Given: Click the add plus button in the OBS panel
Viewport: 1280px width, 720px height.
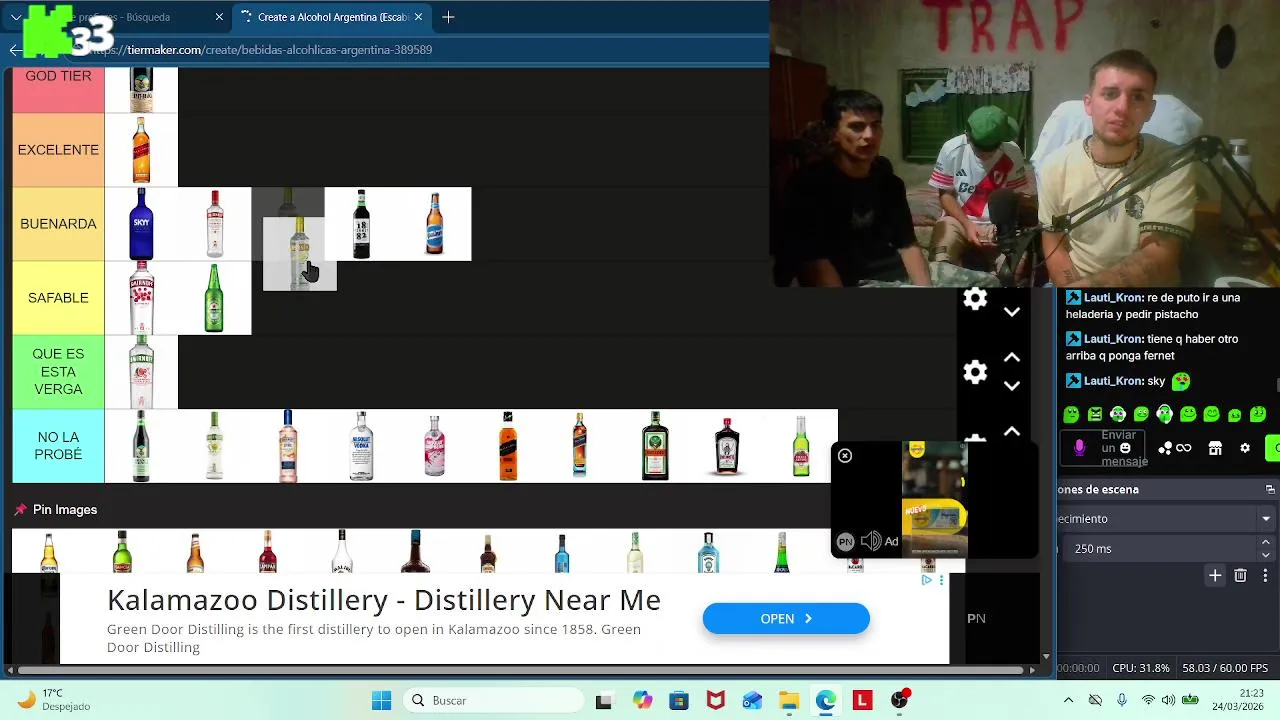Looking at the screenshot, I should (1215, 575).
